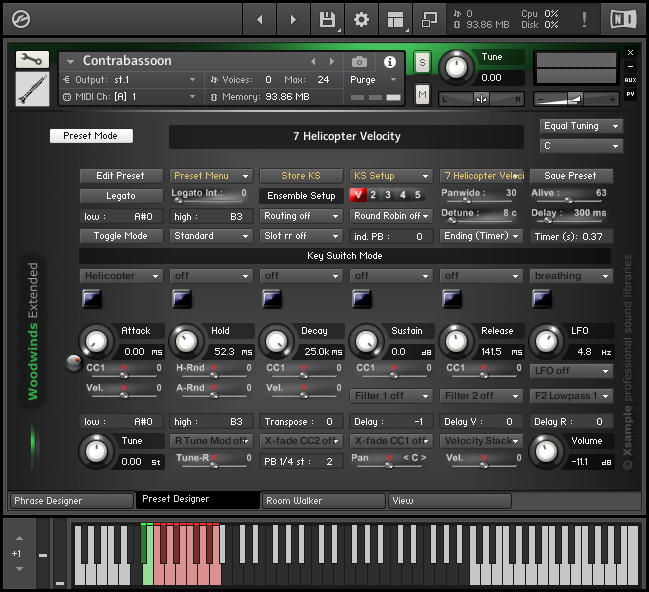Open the camera snapshot view icon
Viewport: 649px width, 592px height.
click(x=359, y=62)
